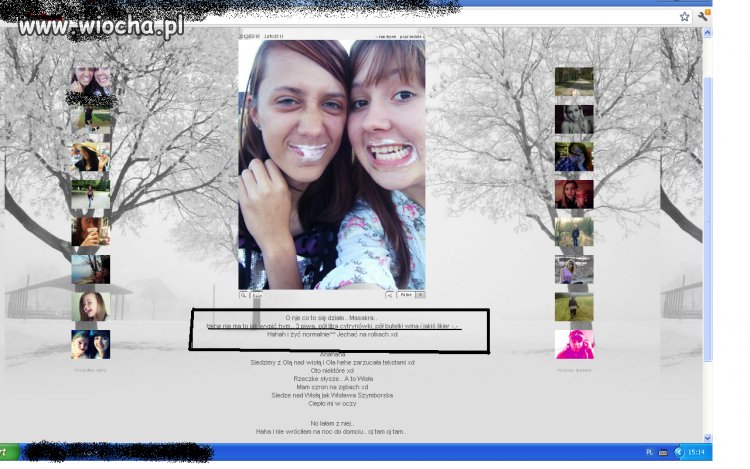Screen dimensions: 750x469
Task: Click the line "Rzeczke słysze.. A to Wisła"
Action: click(x=333, y=379)
